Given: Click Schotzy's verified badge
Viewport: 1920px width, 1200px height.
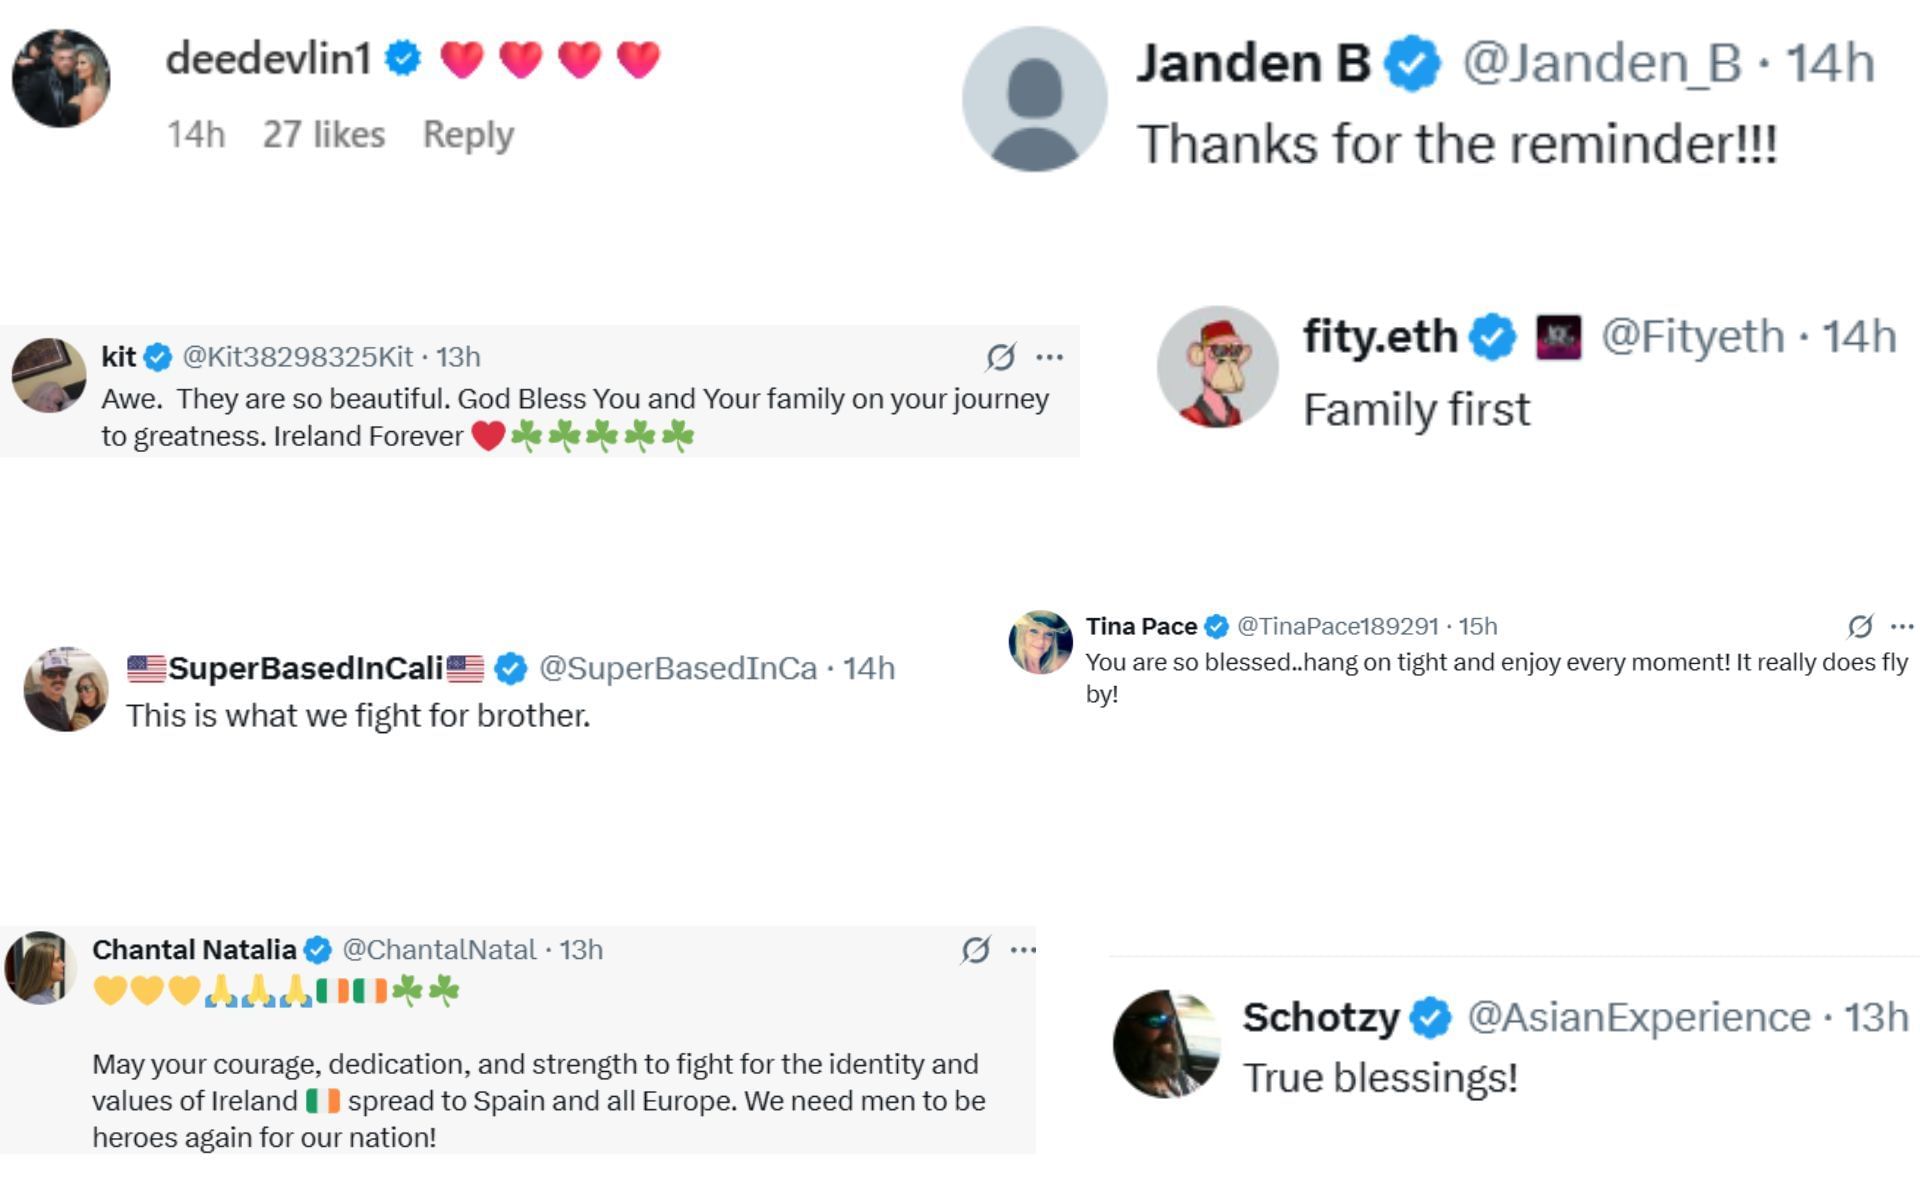Looking at the screenshot, I should click(1430, 1018).
